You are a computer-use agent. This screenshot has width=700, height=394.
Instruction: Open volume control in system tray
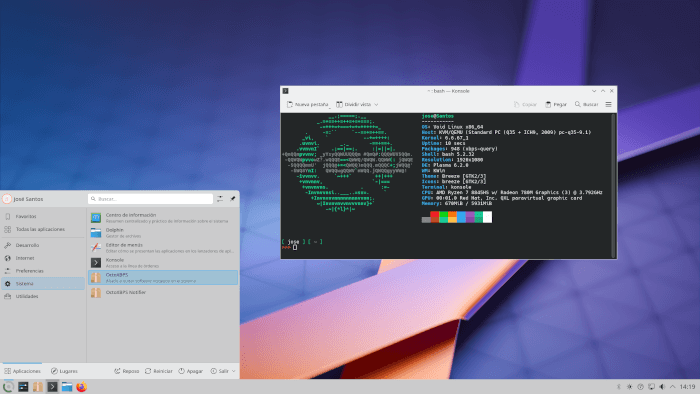662,387
